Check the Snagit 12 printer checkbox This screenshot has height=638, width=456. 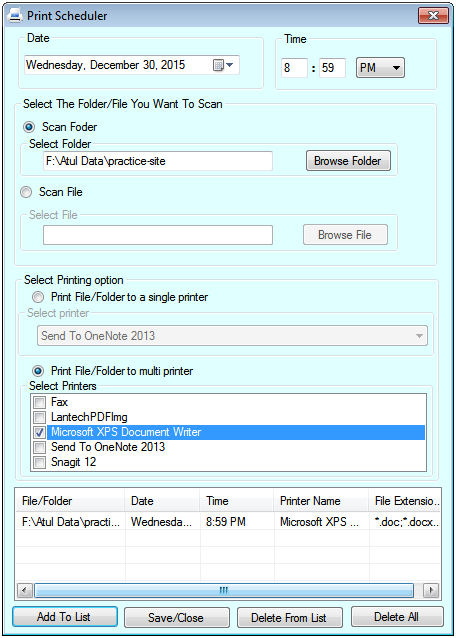coord(39,463)
